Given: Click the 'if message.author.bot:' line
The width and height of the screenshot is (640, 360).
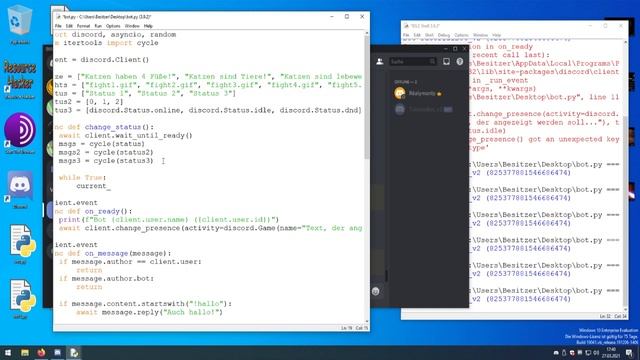Looking at the screenshot, I should 106,279.
